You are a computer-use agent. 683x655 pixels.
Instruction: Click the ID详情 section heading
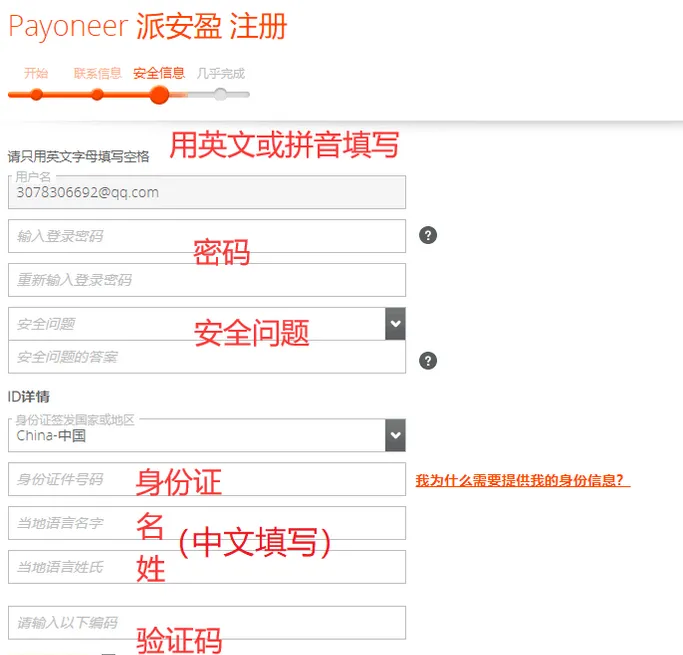29,397
